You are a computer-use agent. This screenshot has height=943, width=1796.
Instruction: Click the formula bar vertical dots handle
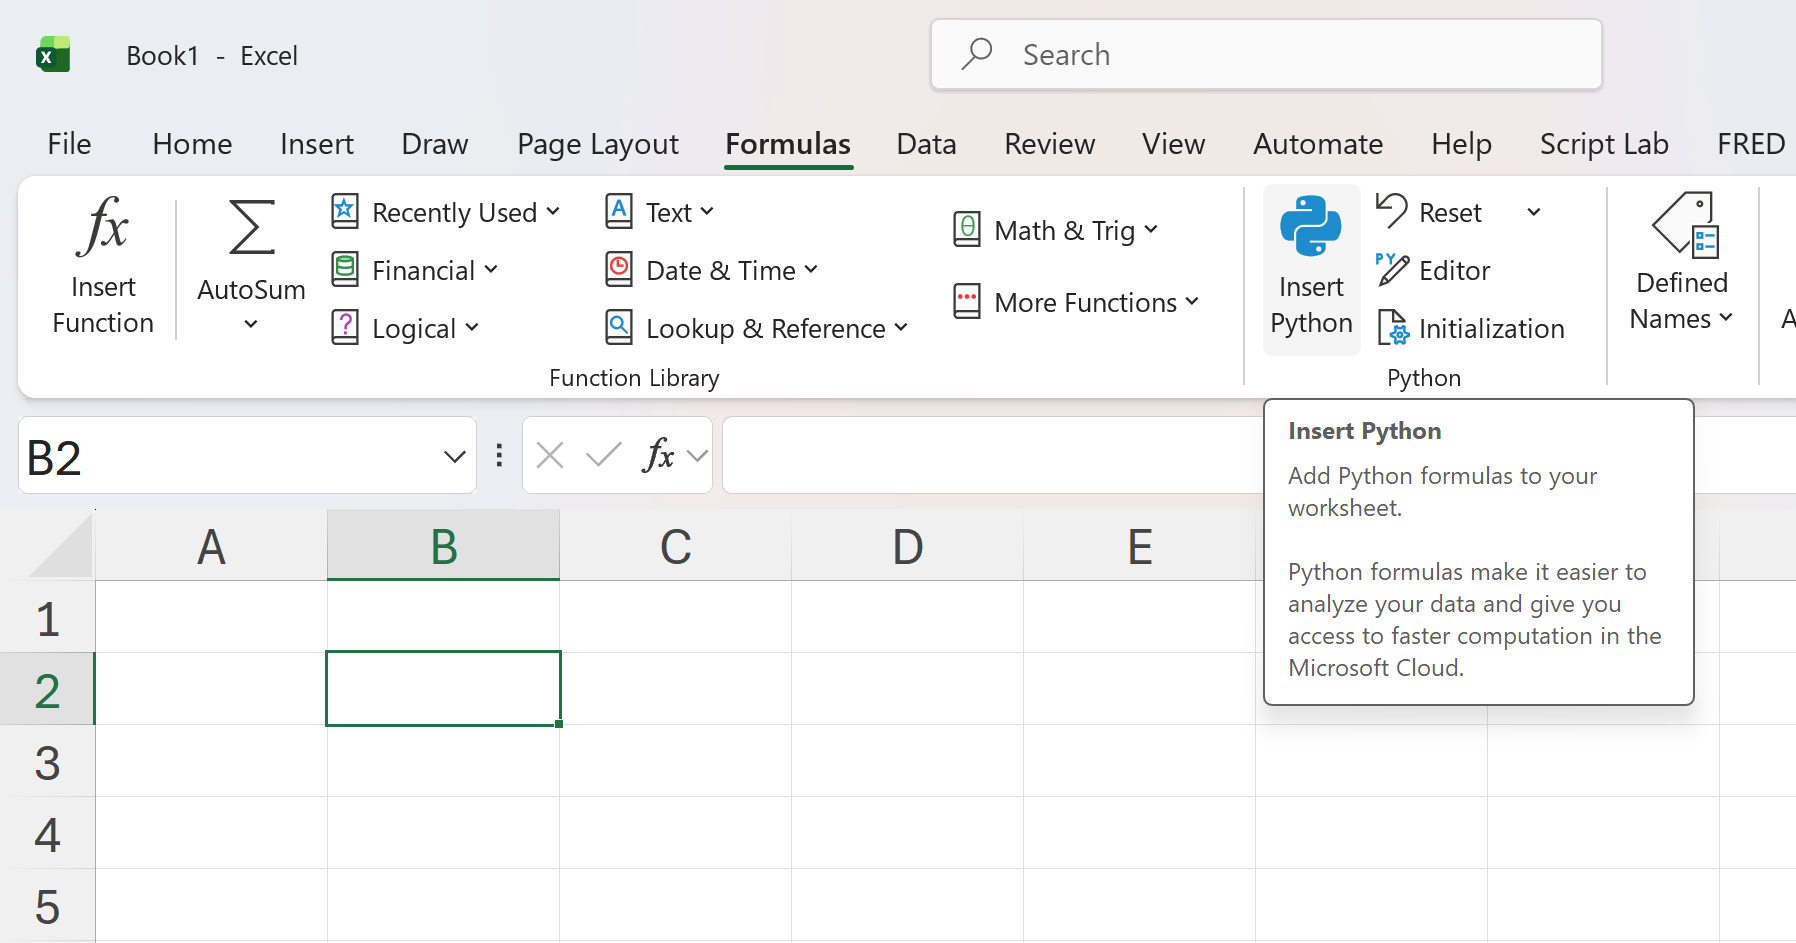pos(499,456)
